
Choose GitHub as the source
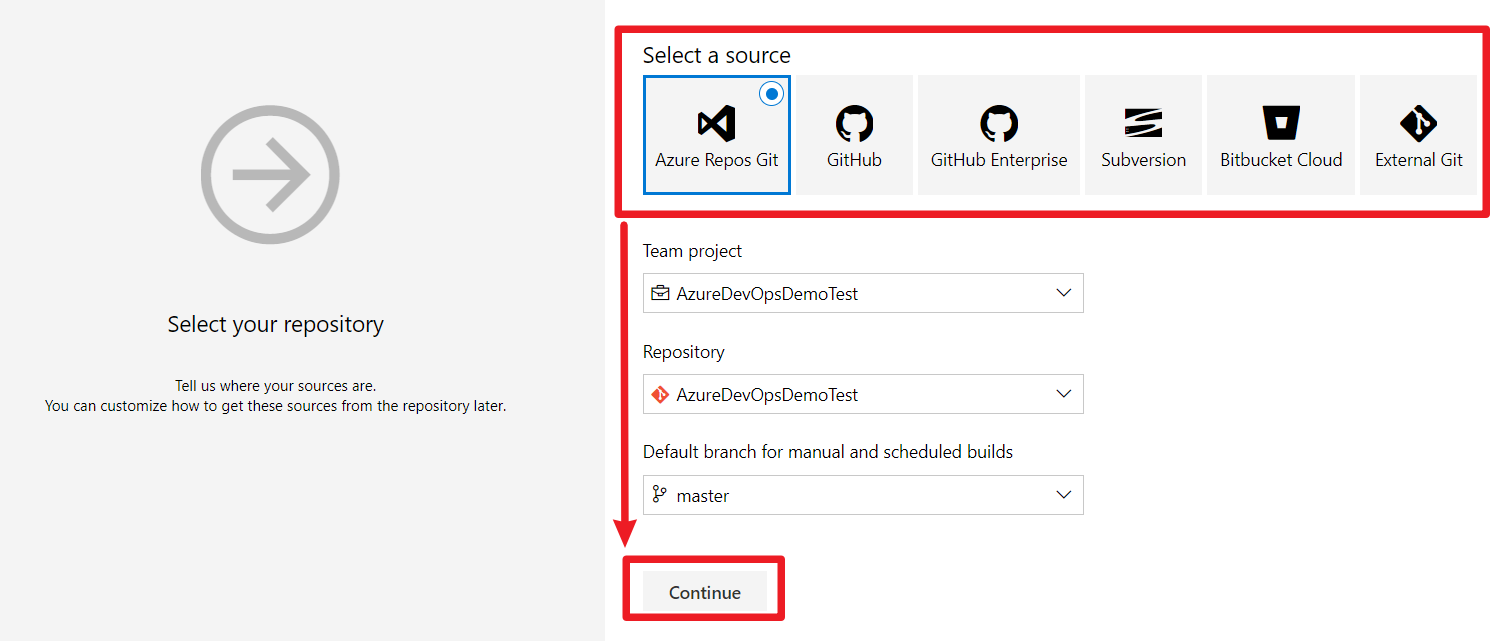tap(854, 135)
